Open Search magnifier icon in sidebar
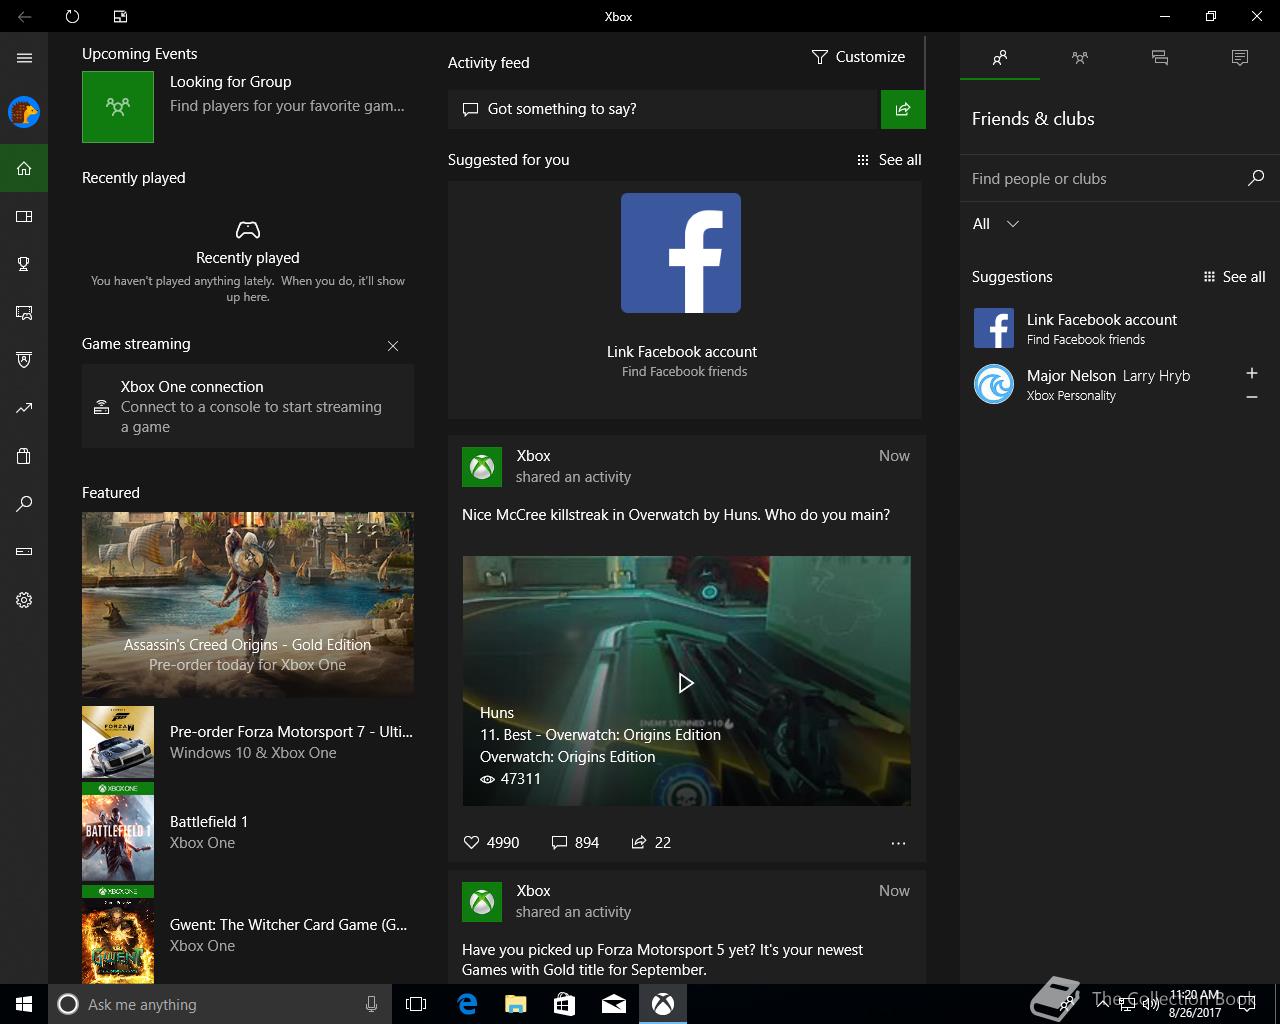This screenshot has height=1024, width=1280. pyautogui.click(x=24, y=504)
